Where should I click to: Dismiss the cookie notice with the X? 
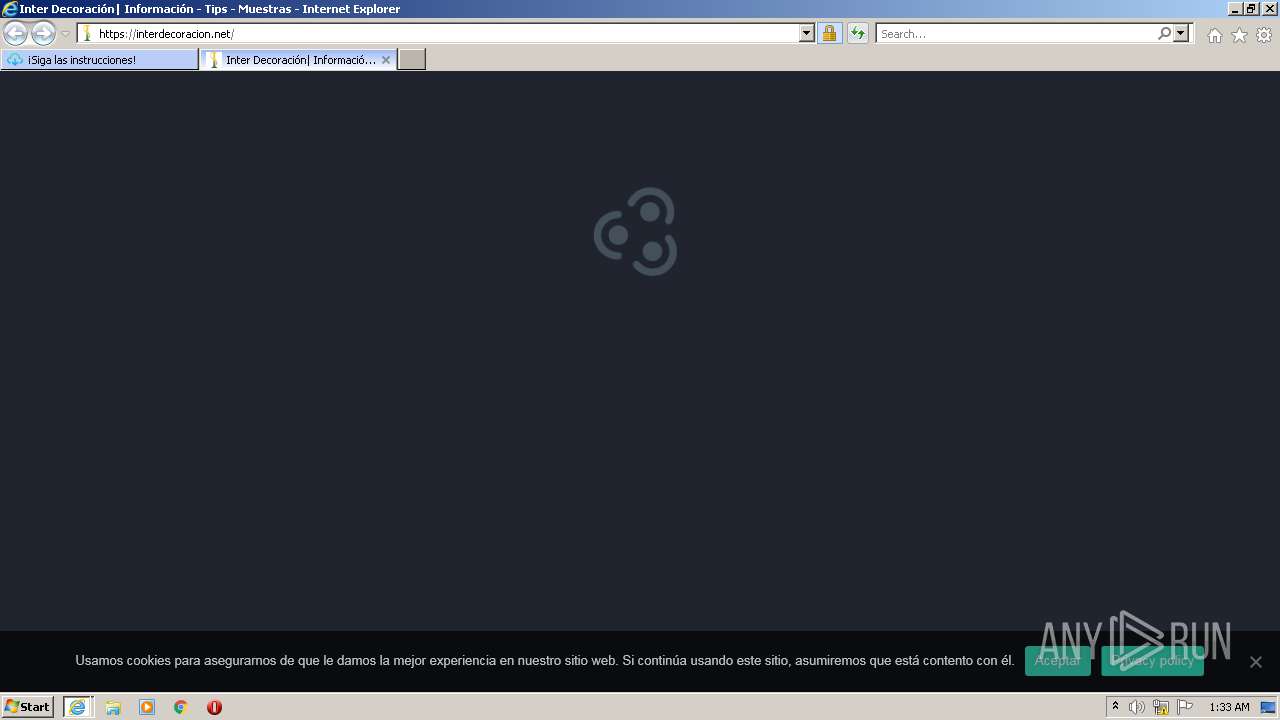click(x=1256, y=662)
